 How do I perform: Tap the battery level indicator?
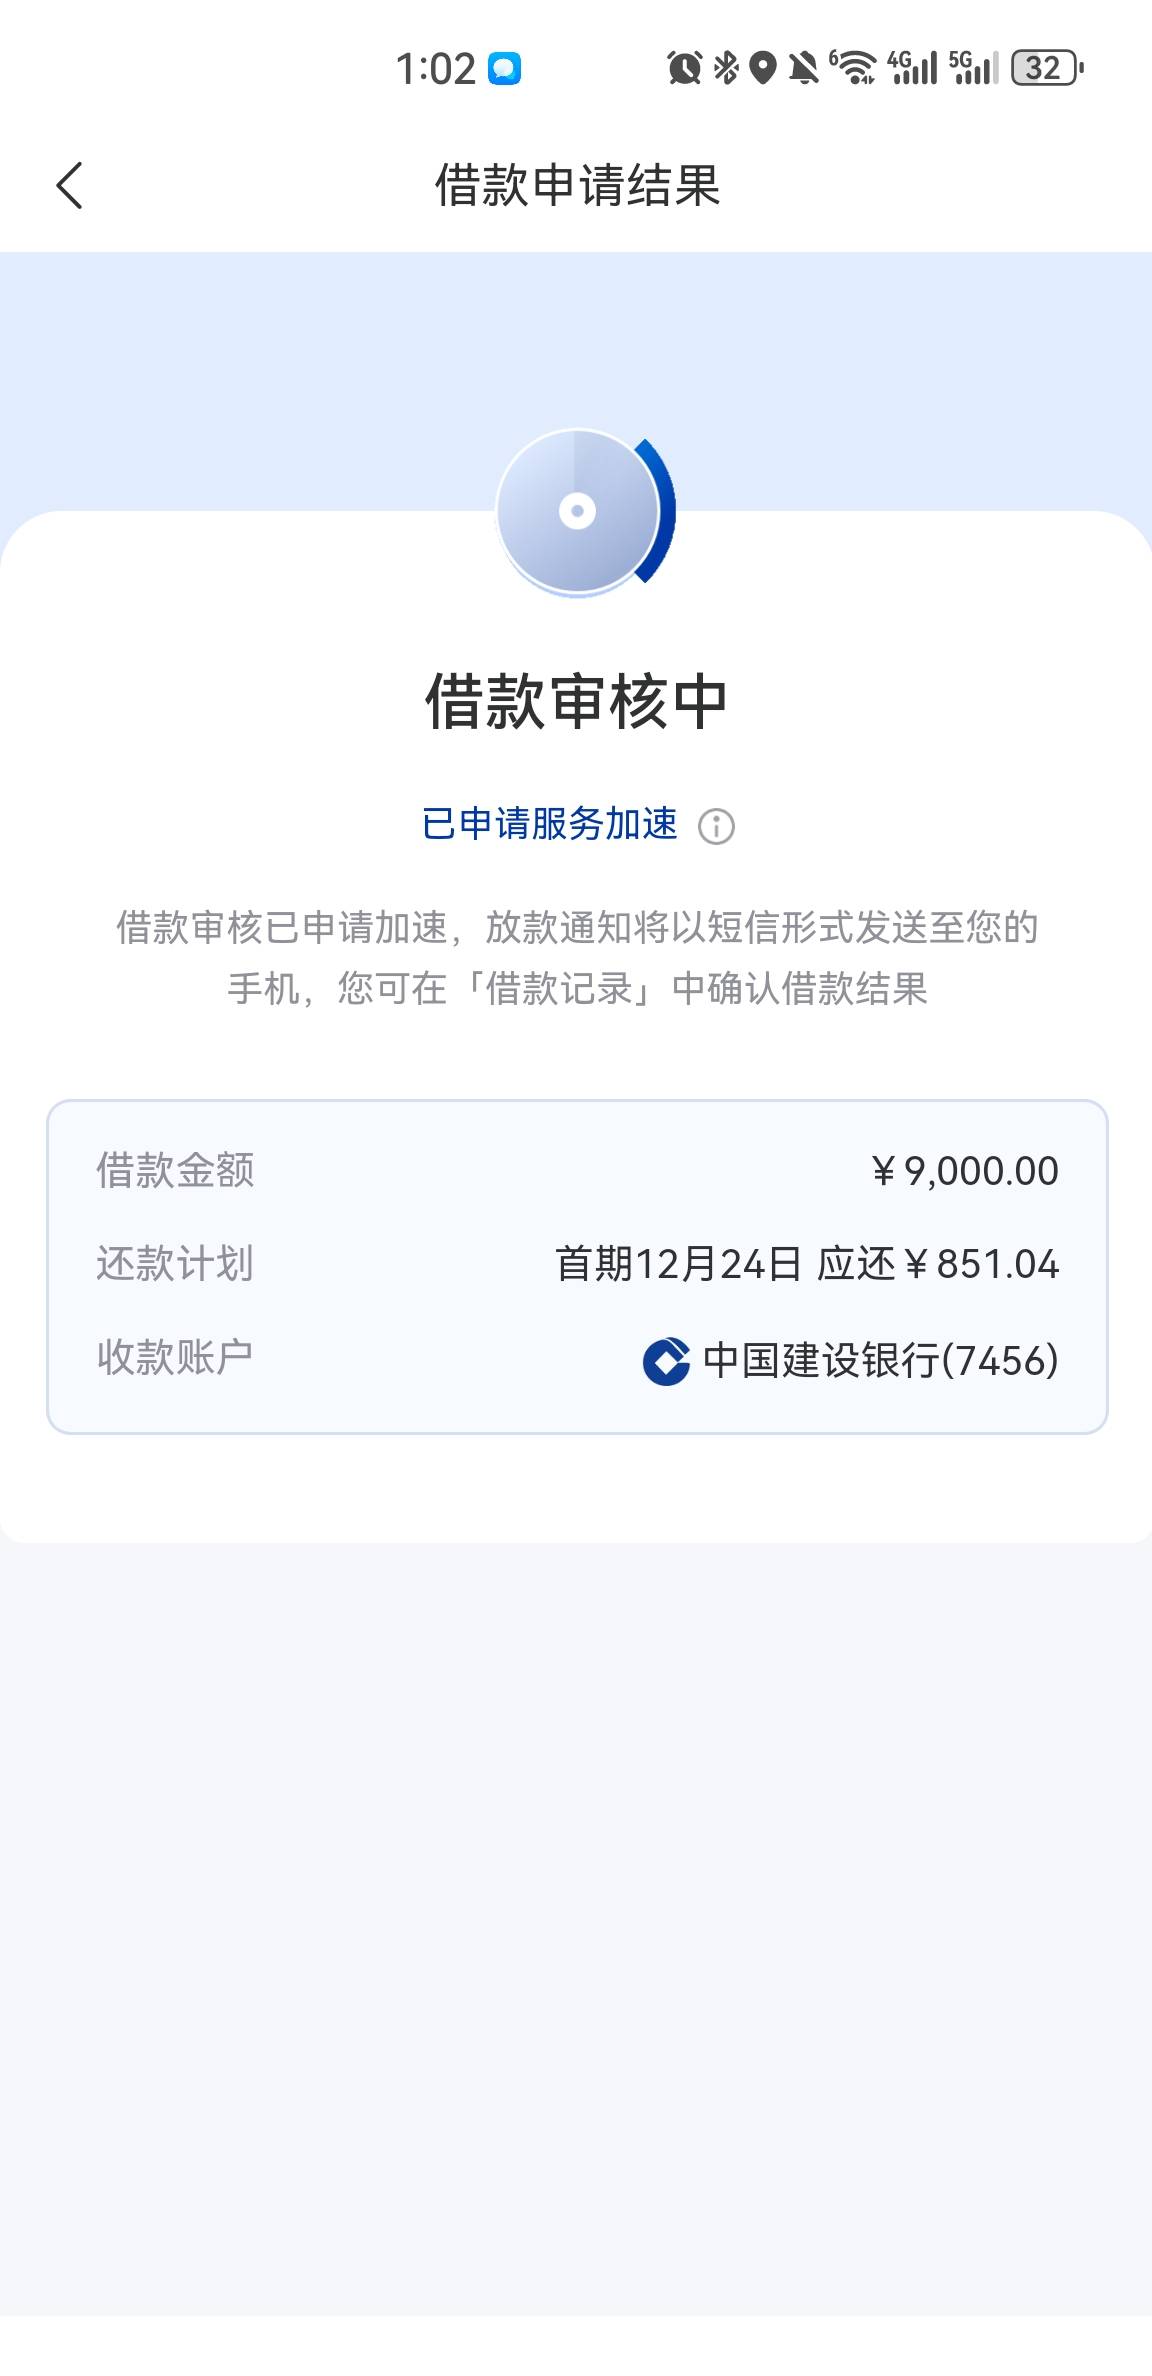[x=1046, y=68]
